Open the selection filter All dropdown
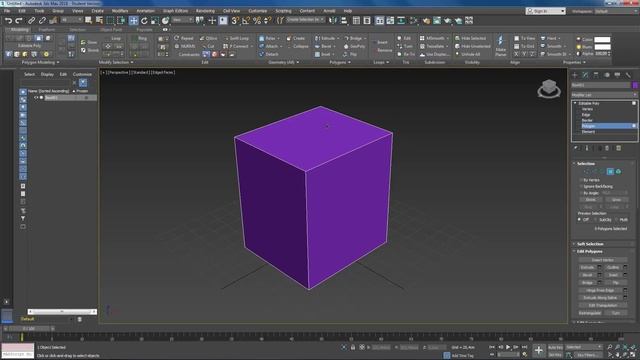Viewport: 640px width, 360px height. (x=71, y=20)
